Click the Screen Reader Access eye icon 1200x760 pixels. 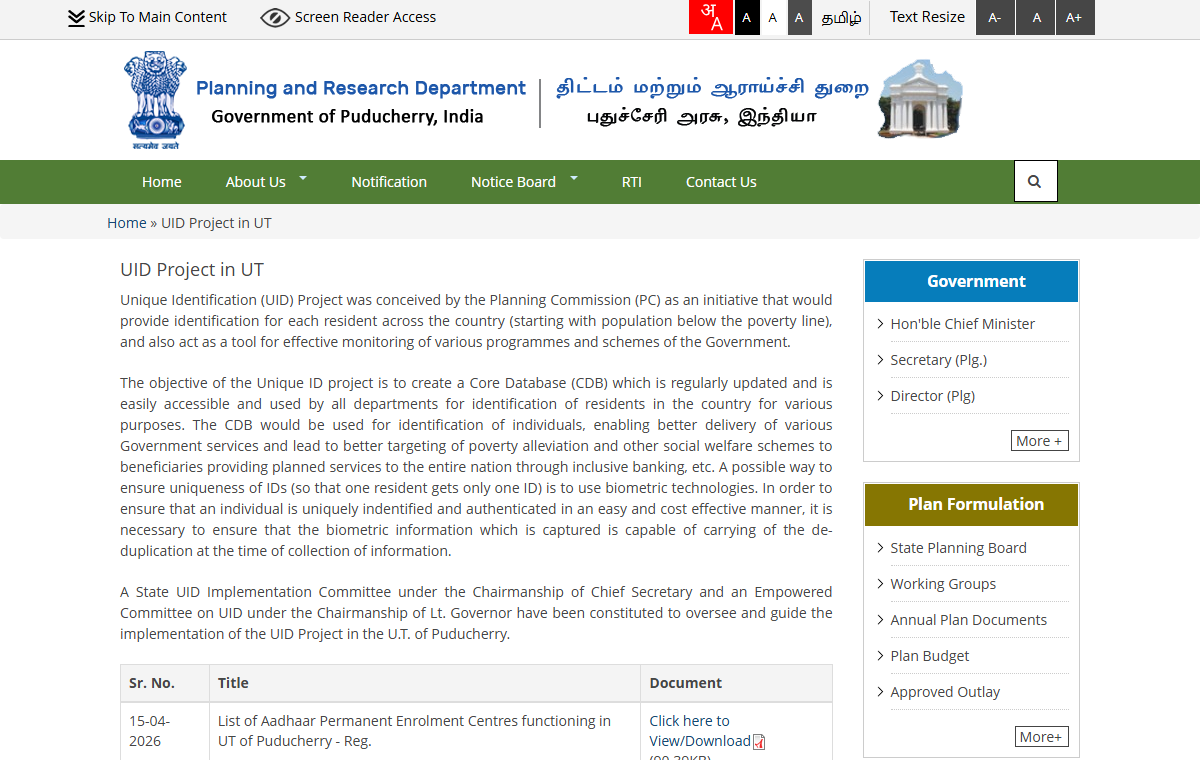pyautogui.click(x=275, y=17)
